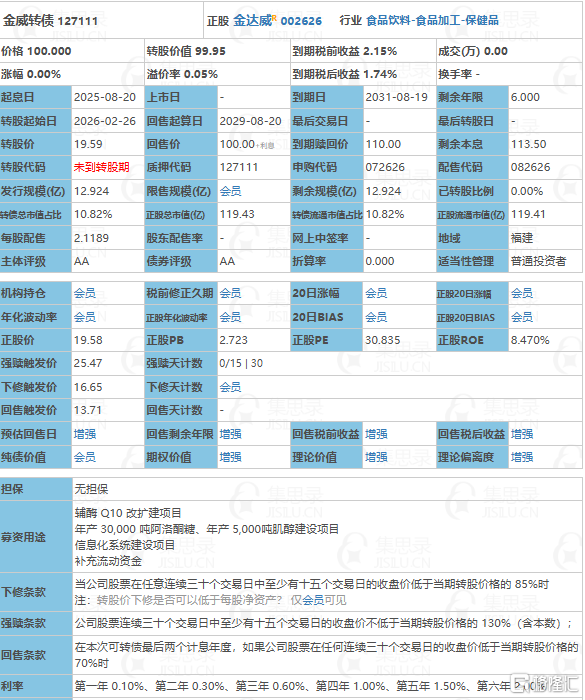Click 会员 link beside 20日涨幅

(x=376, y=293)
